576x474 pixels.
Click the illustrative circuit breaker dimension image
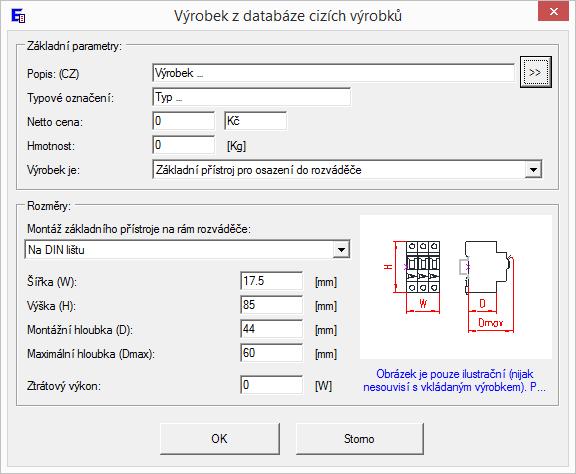tap(456, 287)
